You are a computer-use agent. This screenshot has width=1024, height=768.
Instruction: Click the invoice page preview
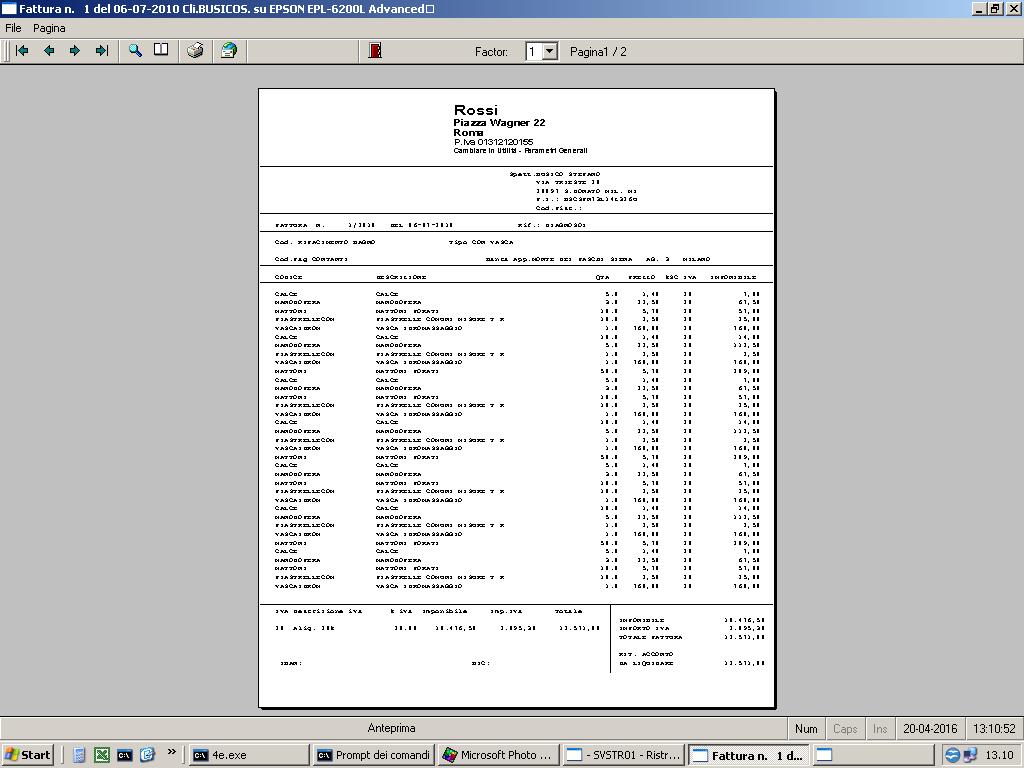517,398
